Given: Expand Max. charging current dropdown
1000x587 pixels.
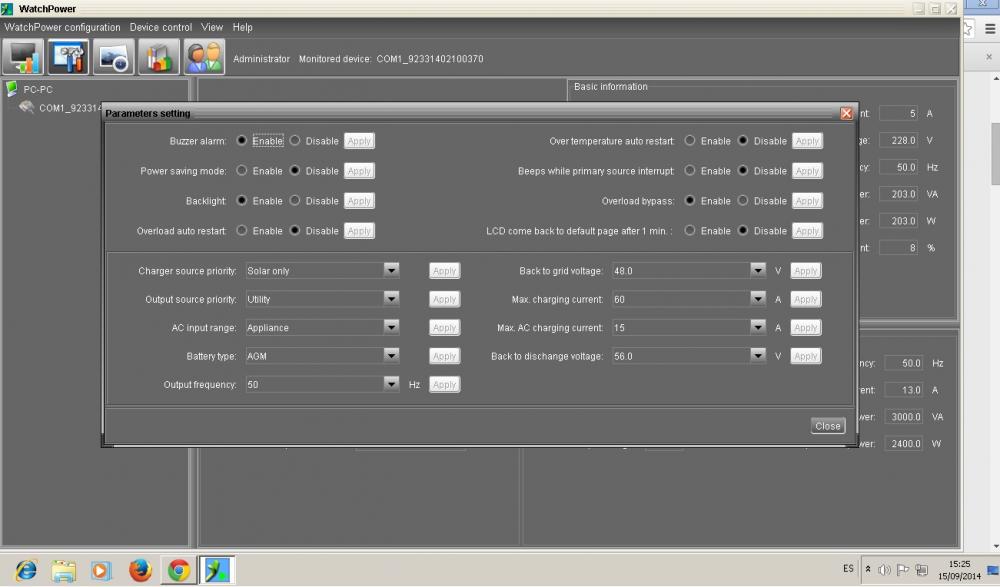Looking at the screenshot, I should [757, 299].
